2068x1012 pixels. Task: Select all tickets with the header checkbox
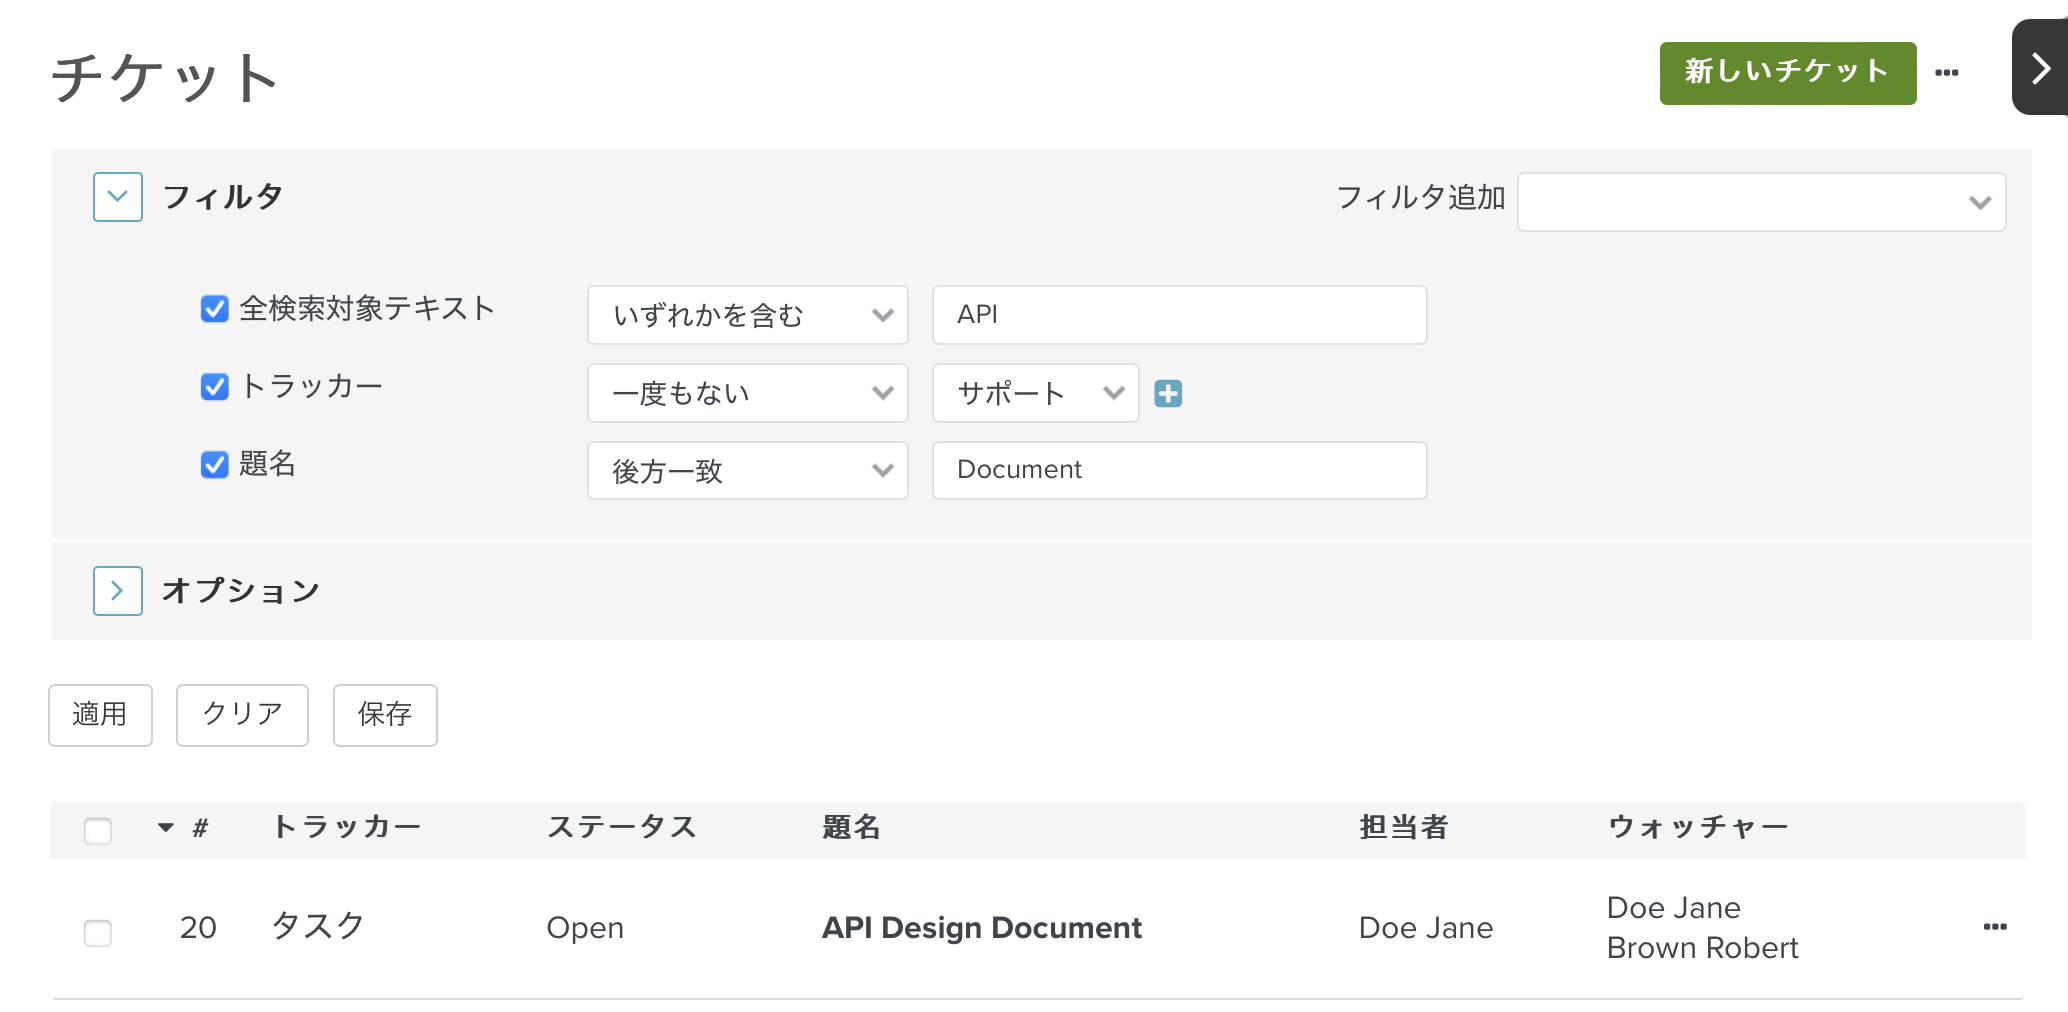(98, 830)
